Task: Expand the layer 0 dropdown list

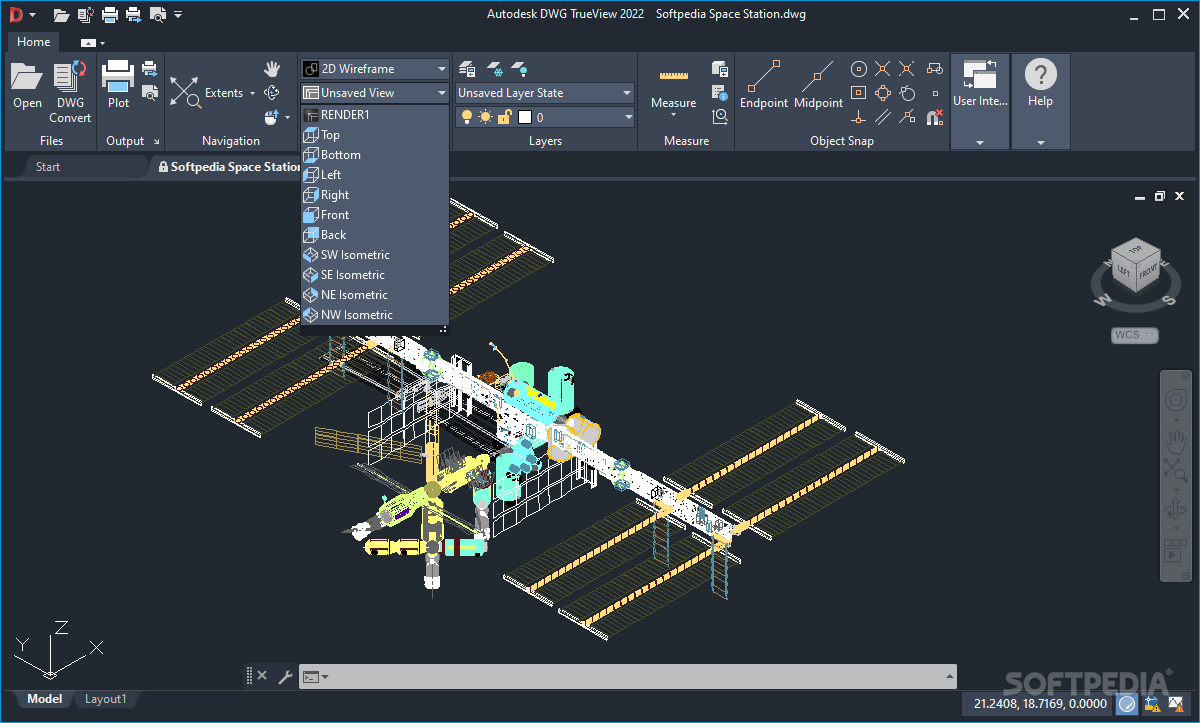Action: (628, 117)
